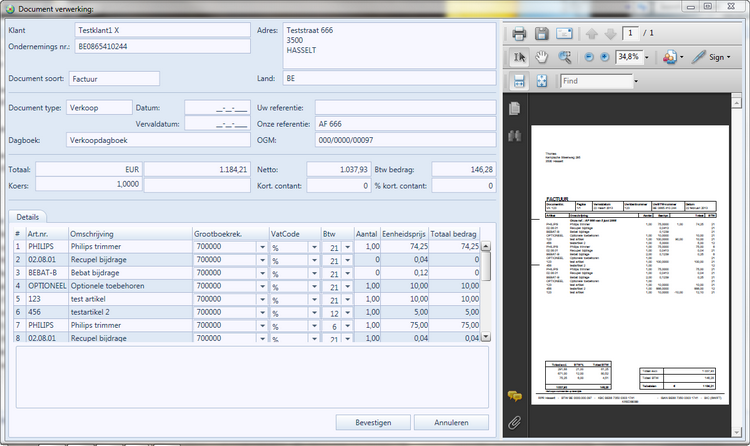This screenshot has height=446, width=750.
Task: Click the OGM field
Action: pyautogui.click(x=405, y=140)
